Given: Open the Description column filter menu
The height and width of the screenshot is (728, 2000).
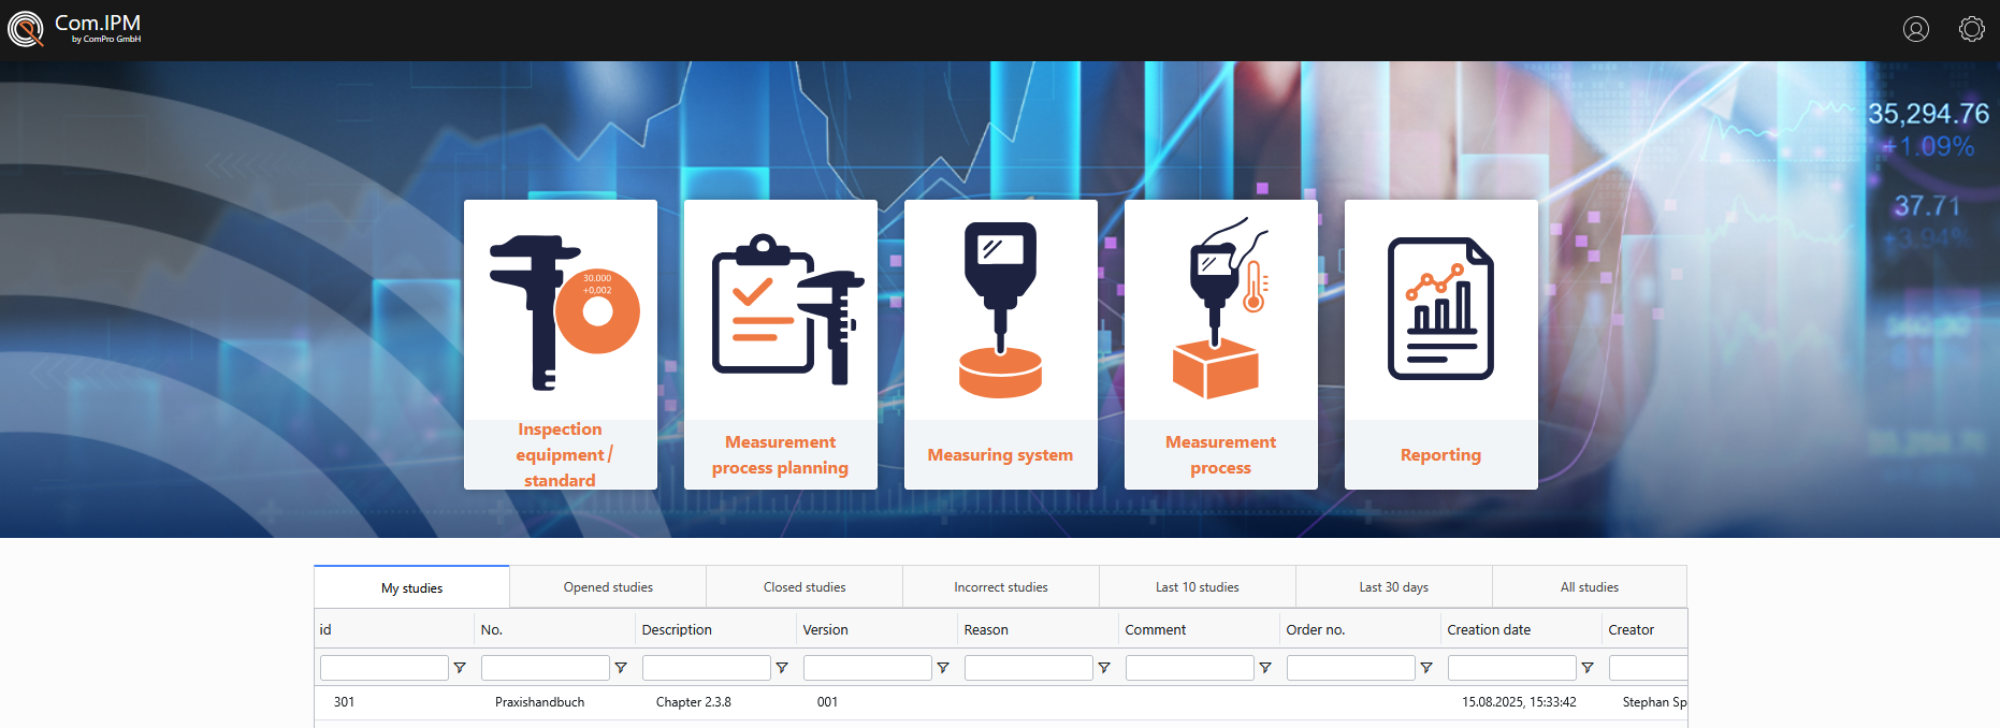Looking at the screenshot, I should (x=782, y=668).
